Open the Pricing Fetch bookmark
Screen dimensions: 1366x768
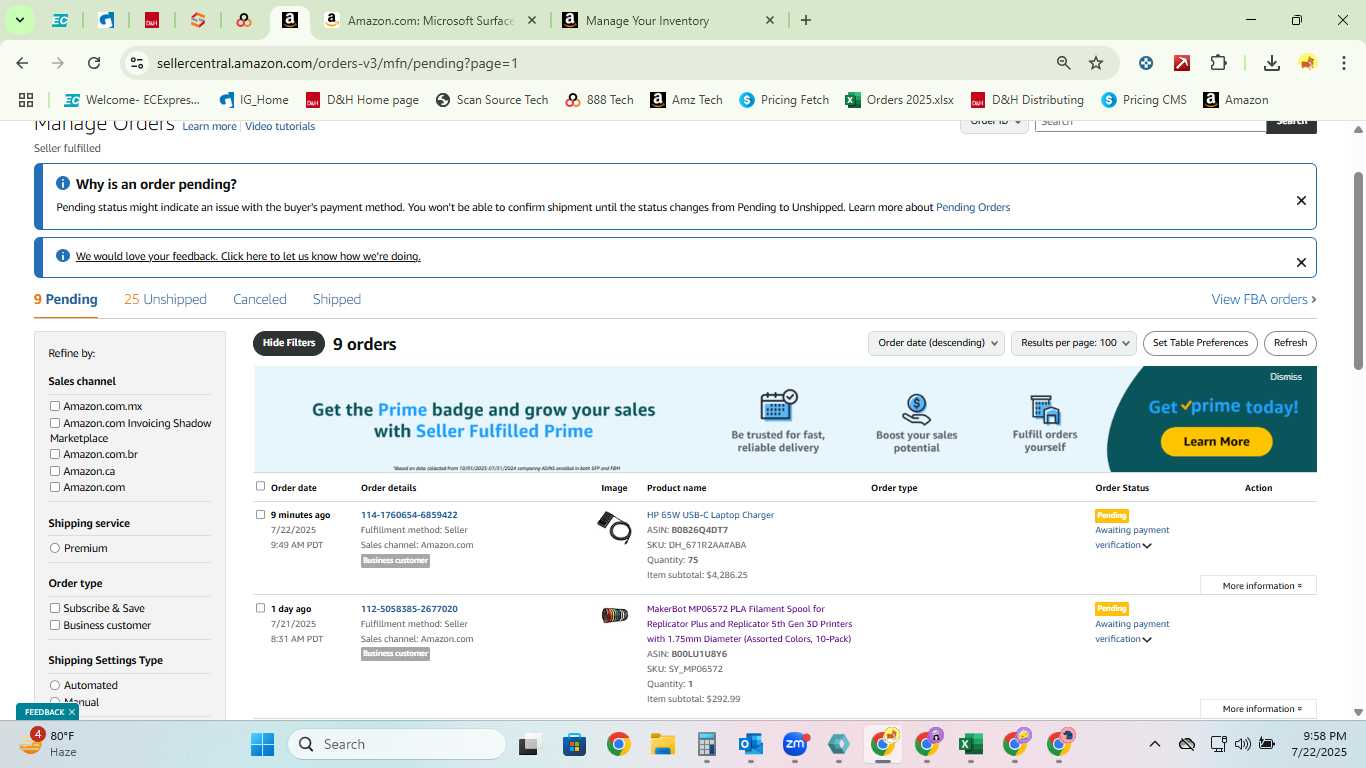click(784, 100)
